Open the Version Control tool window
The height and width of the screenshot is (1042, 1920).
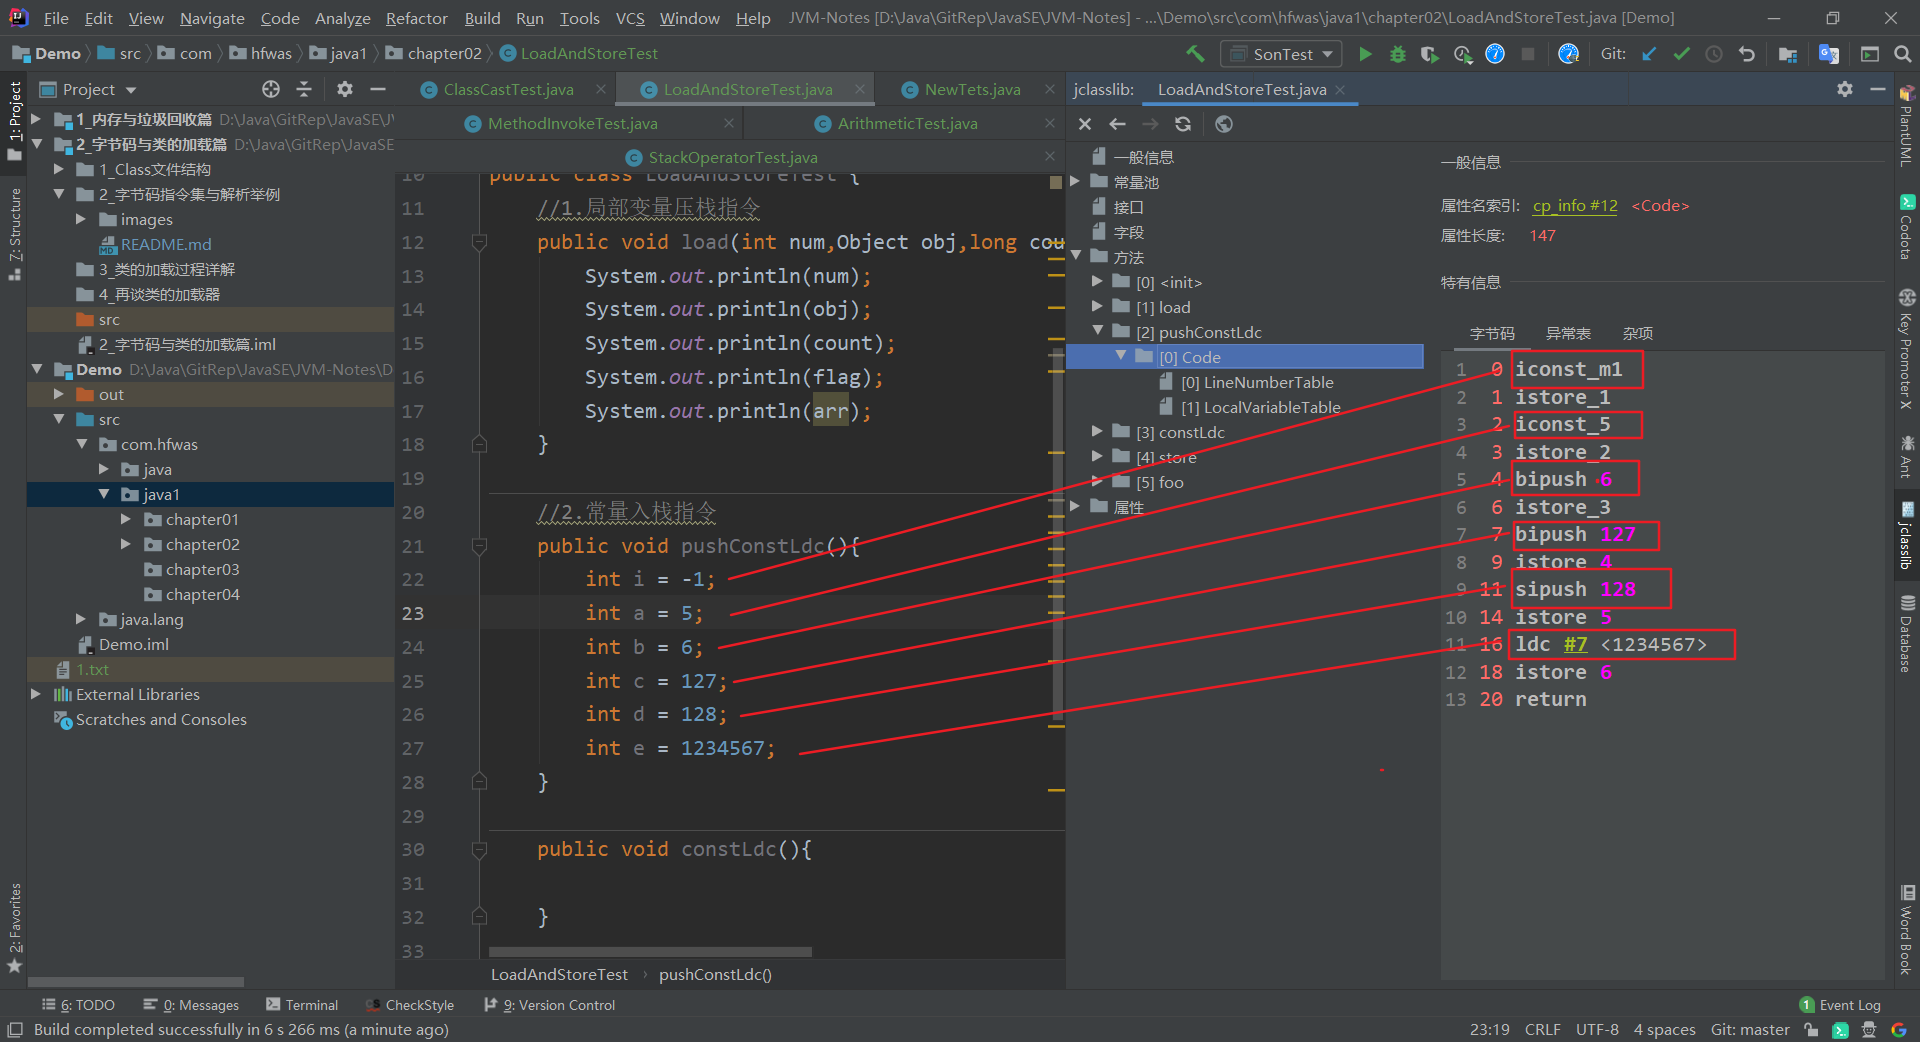(550, 1005)
